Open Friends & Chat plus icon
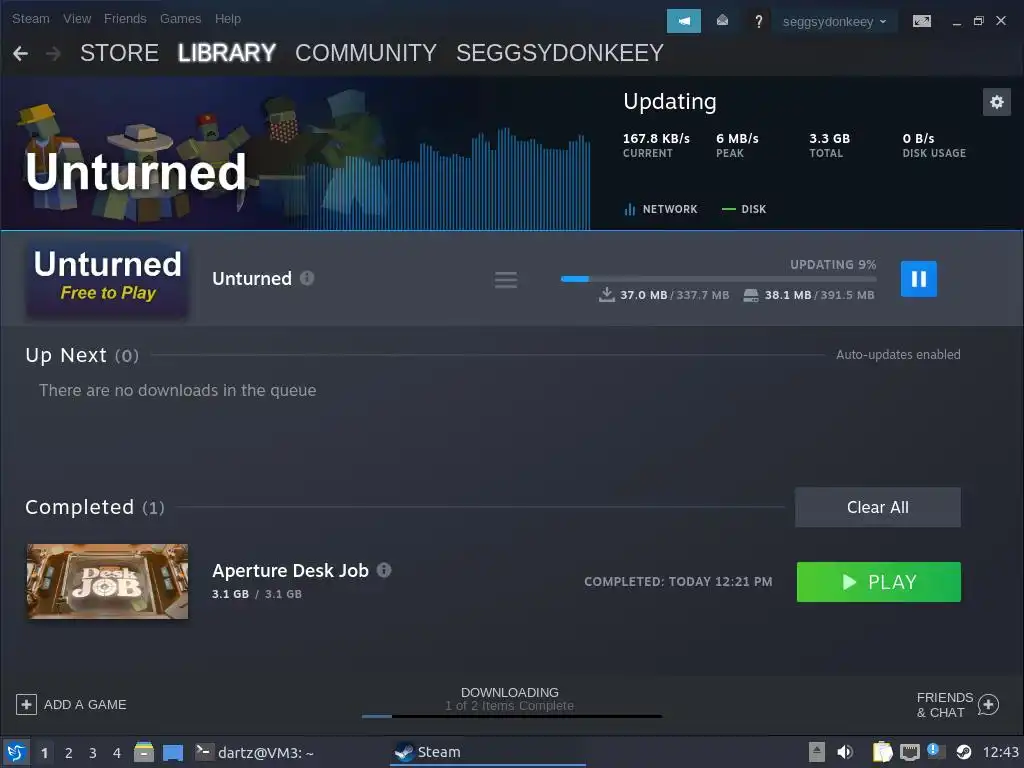The width and height of the screenshot is (1024, 768). point(988,705)
